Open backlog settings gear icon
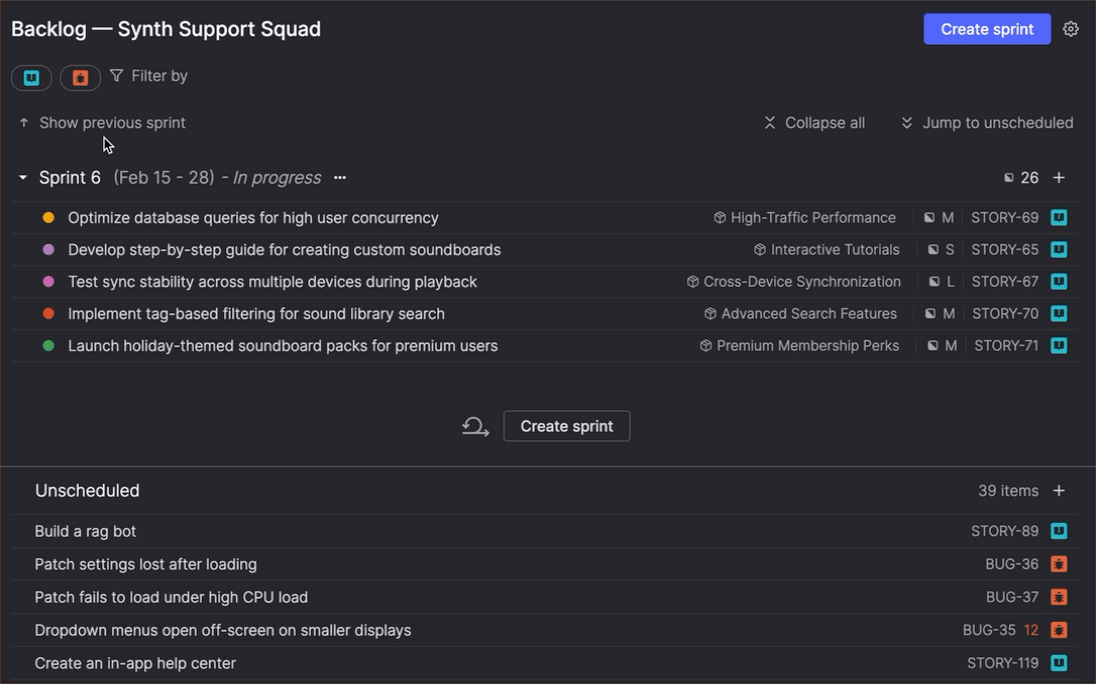Image resolution: width=1096 pixels, height=684 pixels. [x=1071, y=29]
